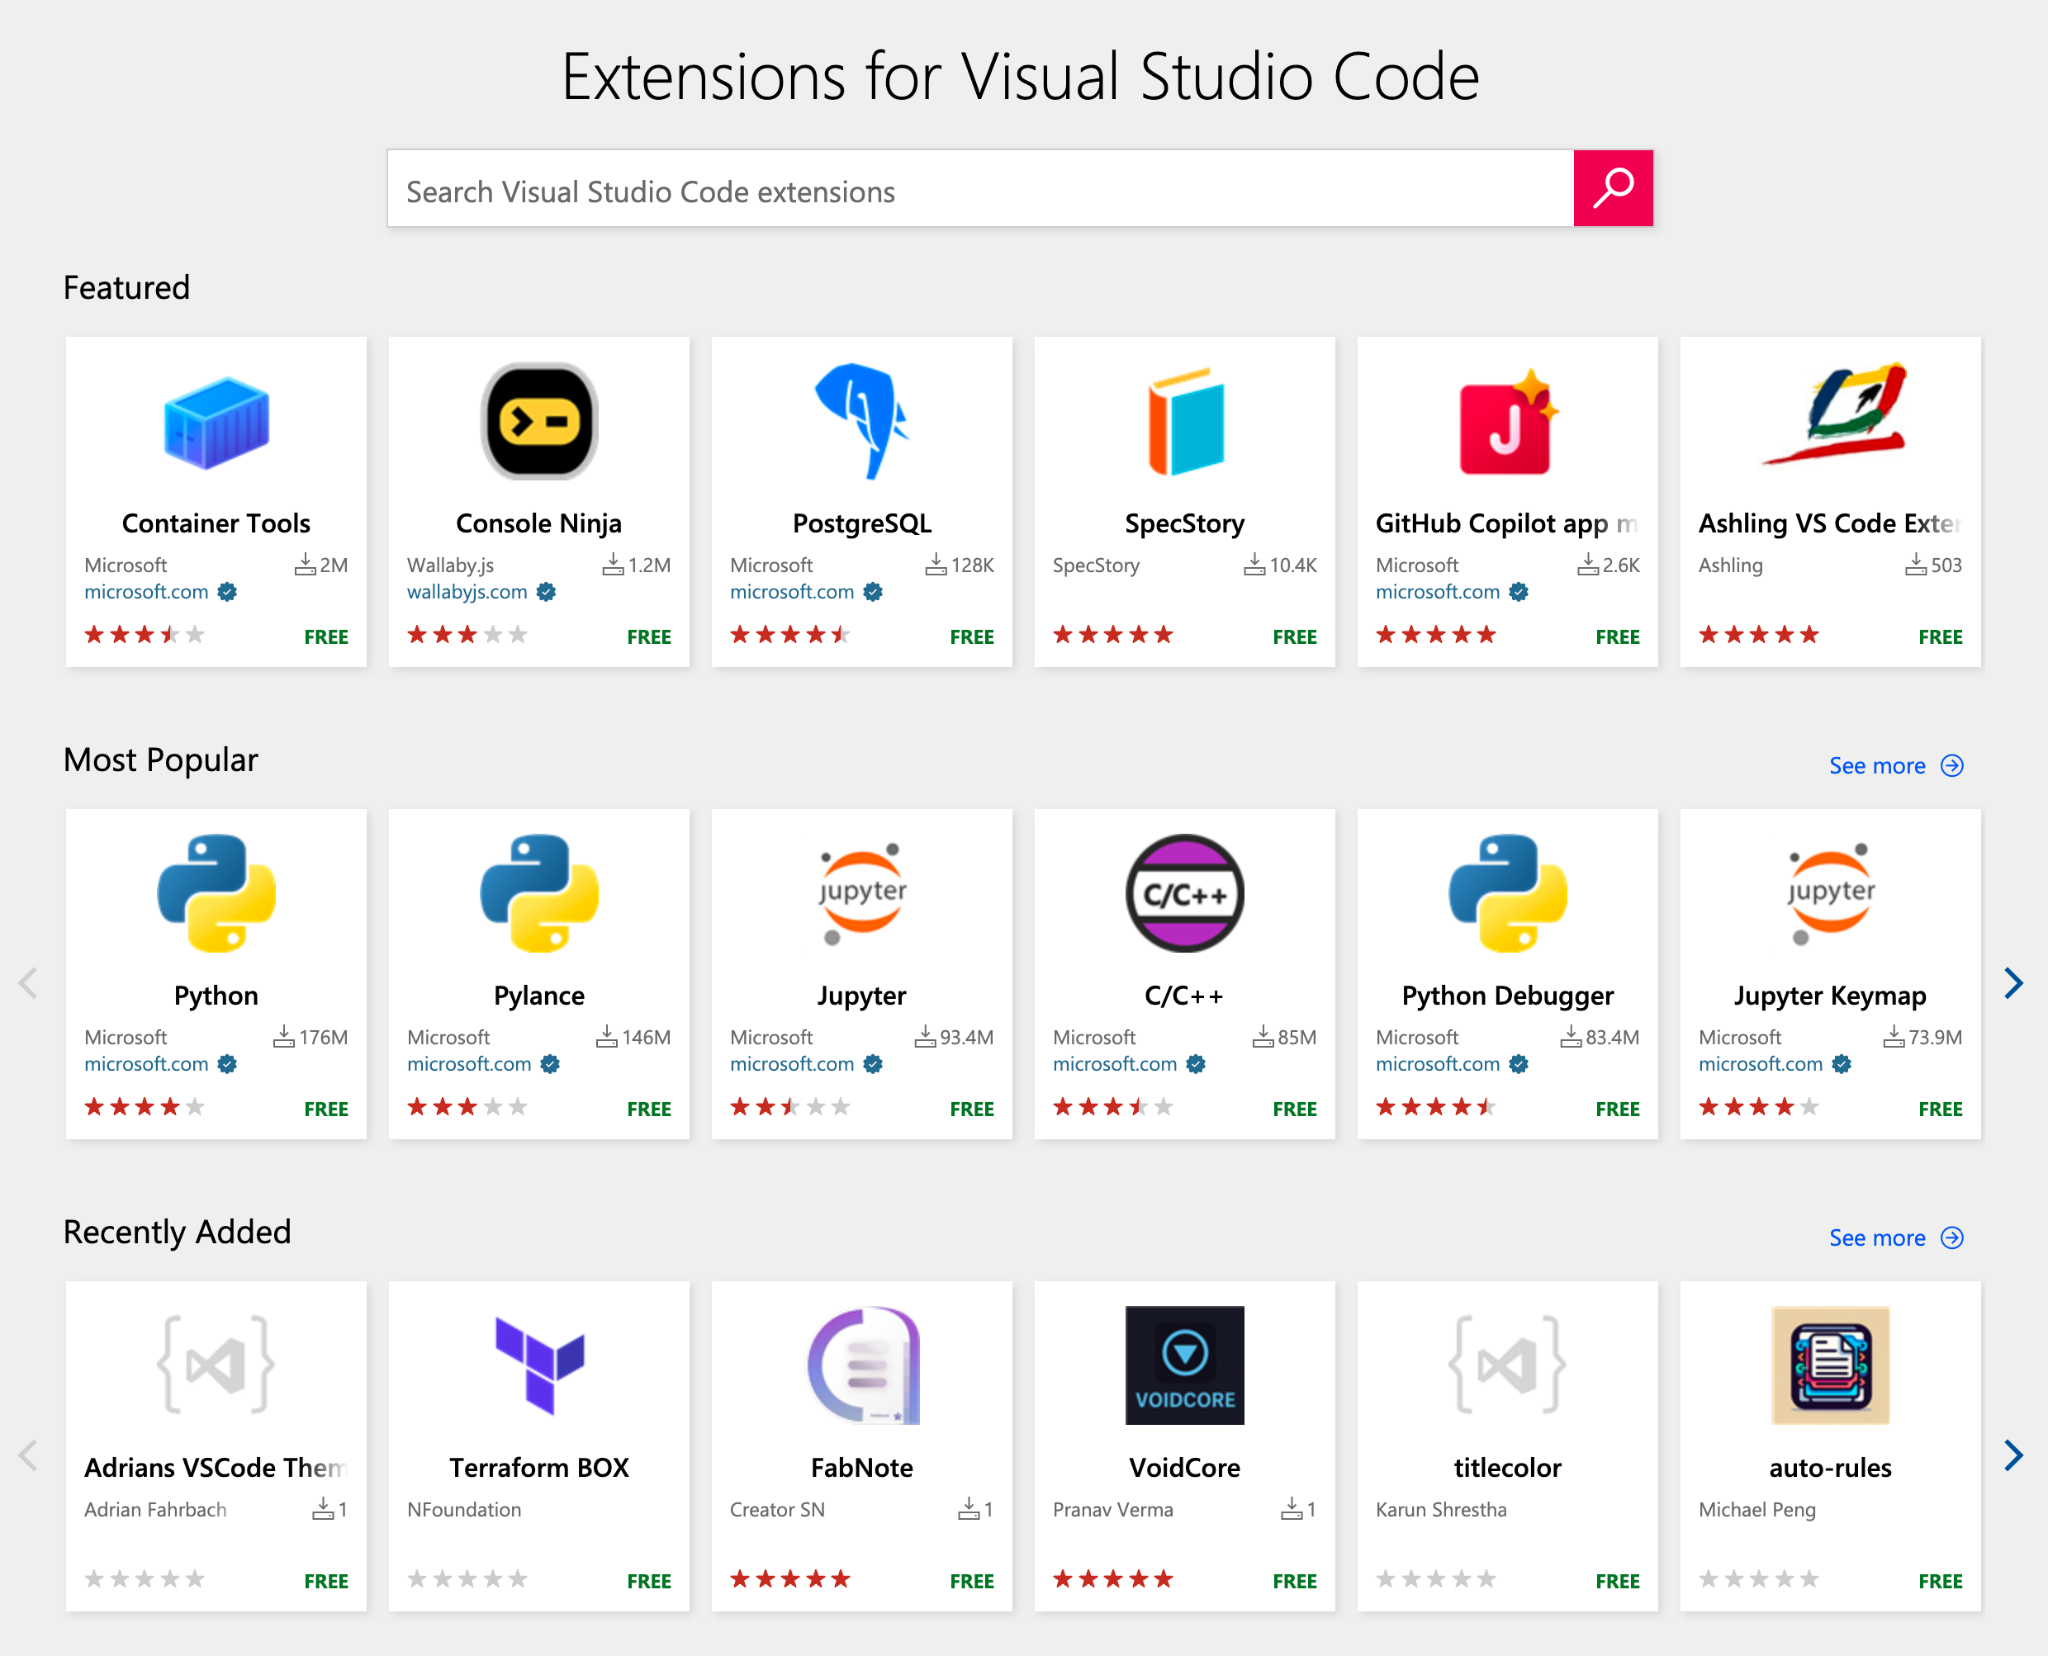Go back in Most Popular with left chevron
This screenshot has height=1656, width=2048.
(28, 983)
